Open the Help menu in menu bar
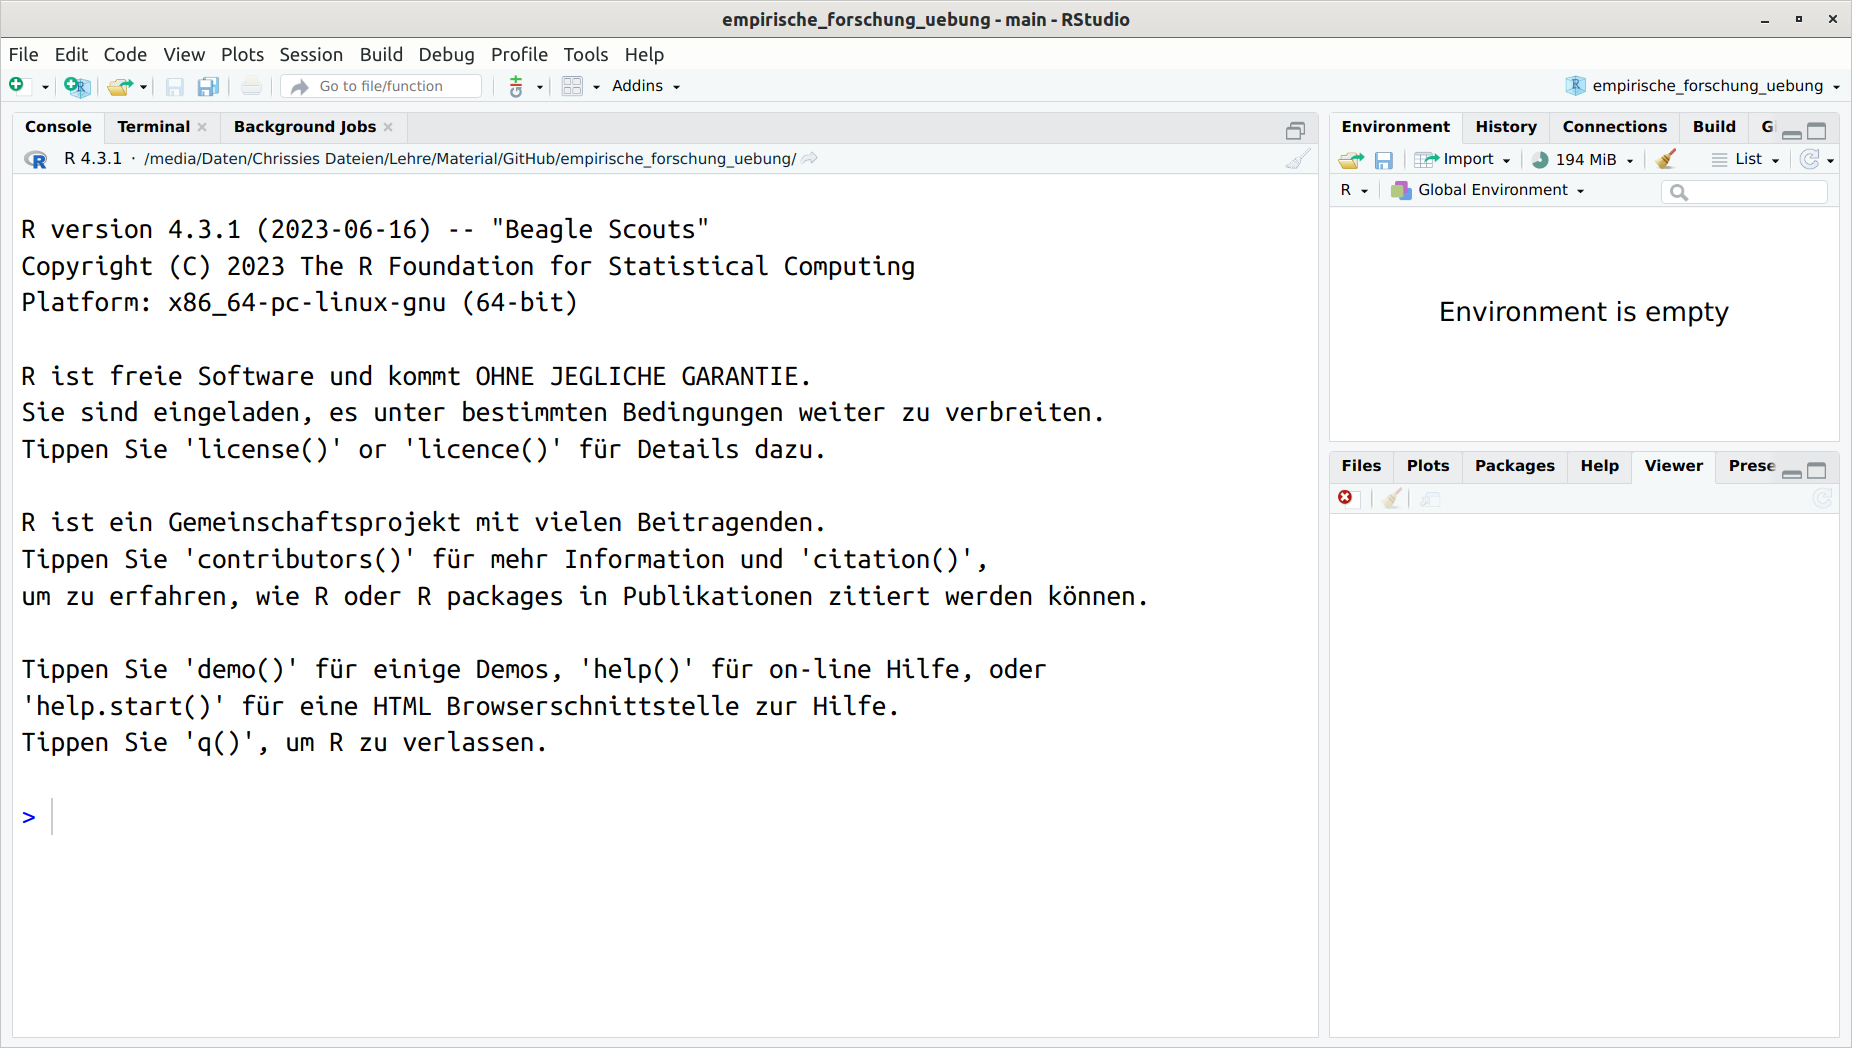The image size is (1852, 1048). tap(644, 55)
